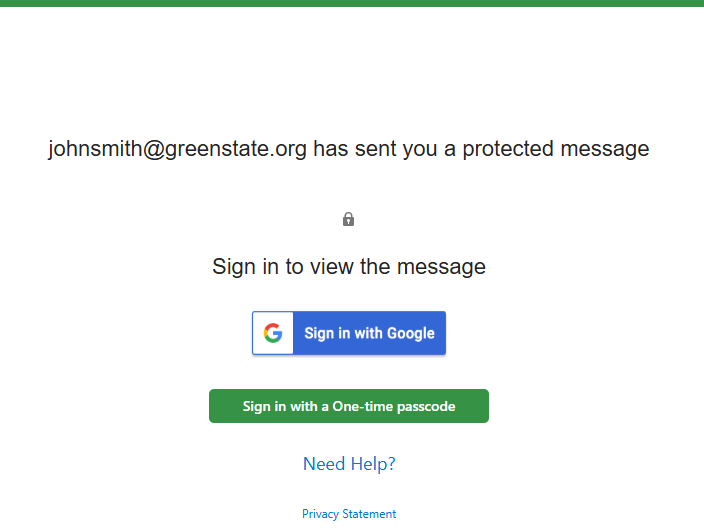
Task: Click the sender address johnsmith@greenstate.org
Action: click(x=178, y=150)
